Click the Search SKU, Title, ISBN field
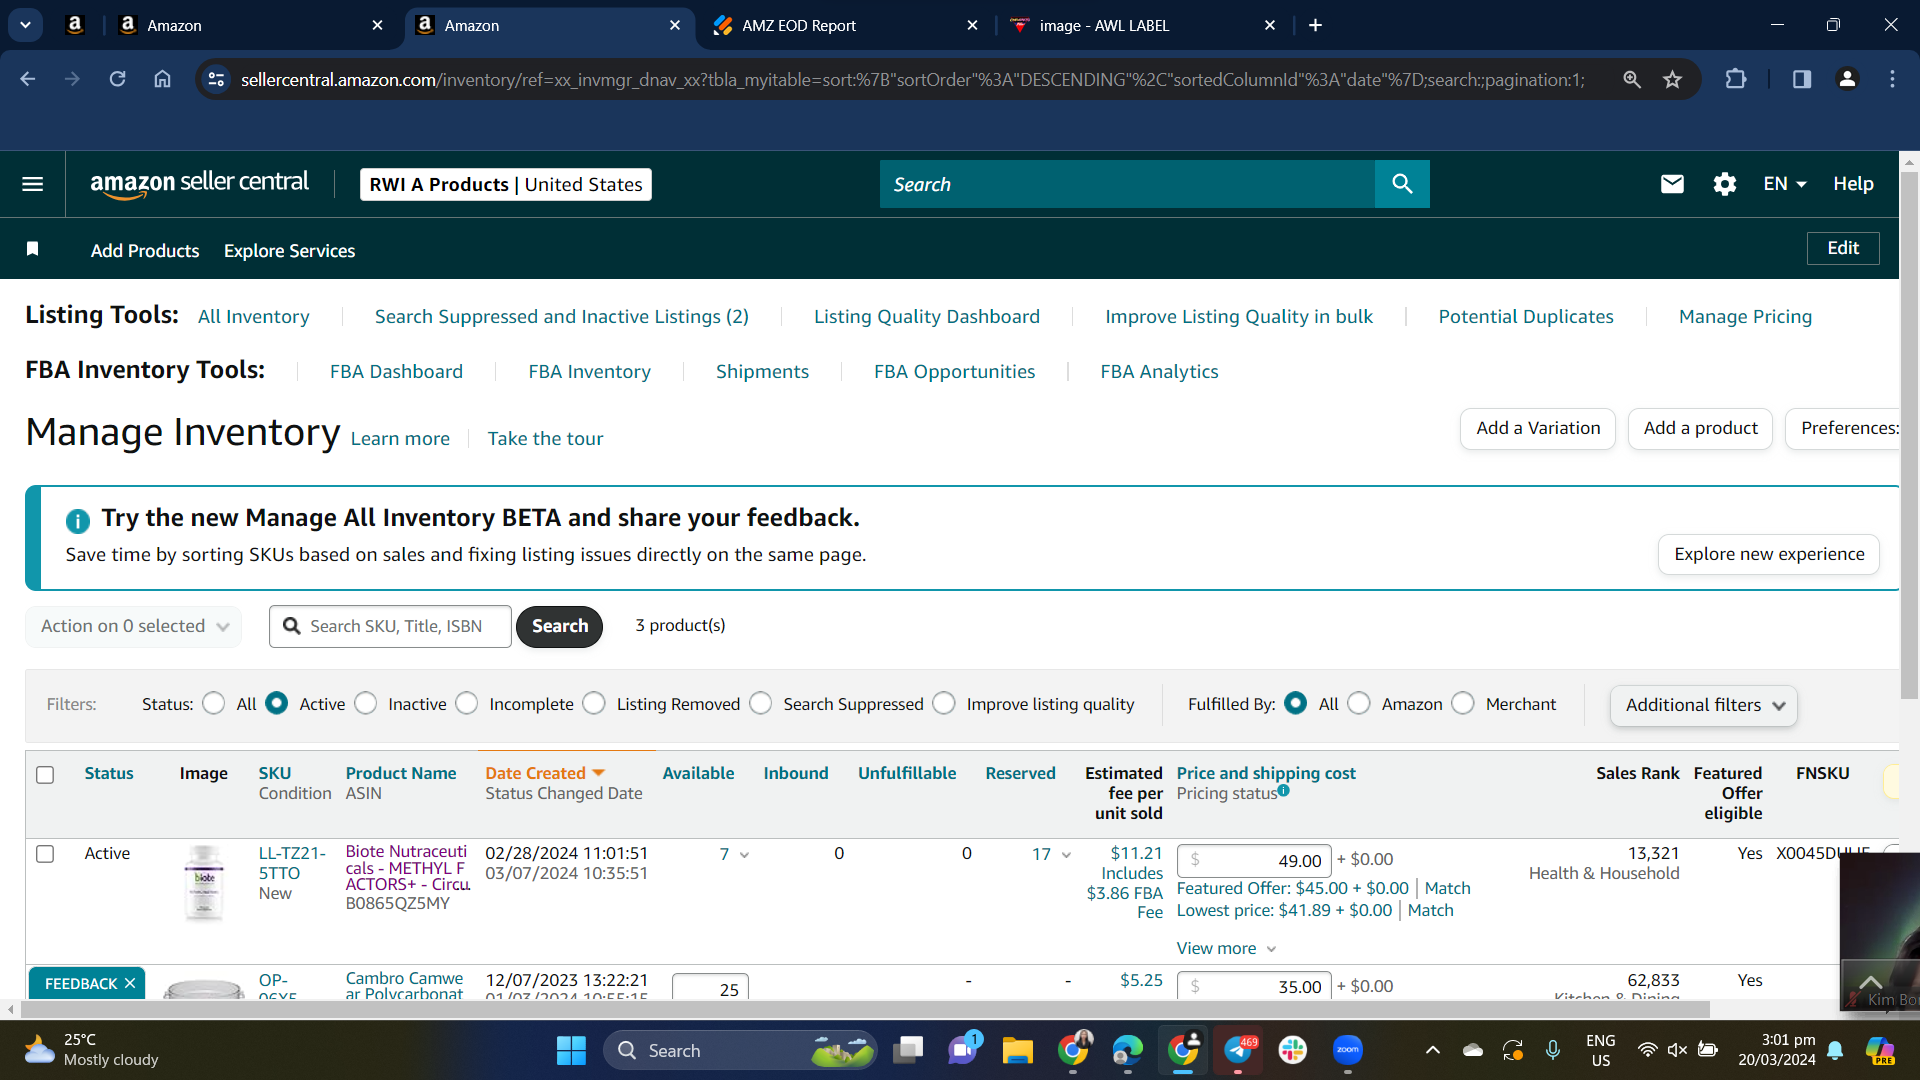 pos(390,626)
